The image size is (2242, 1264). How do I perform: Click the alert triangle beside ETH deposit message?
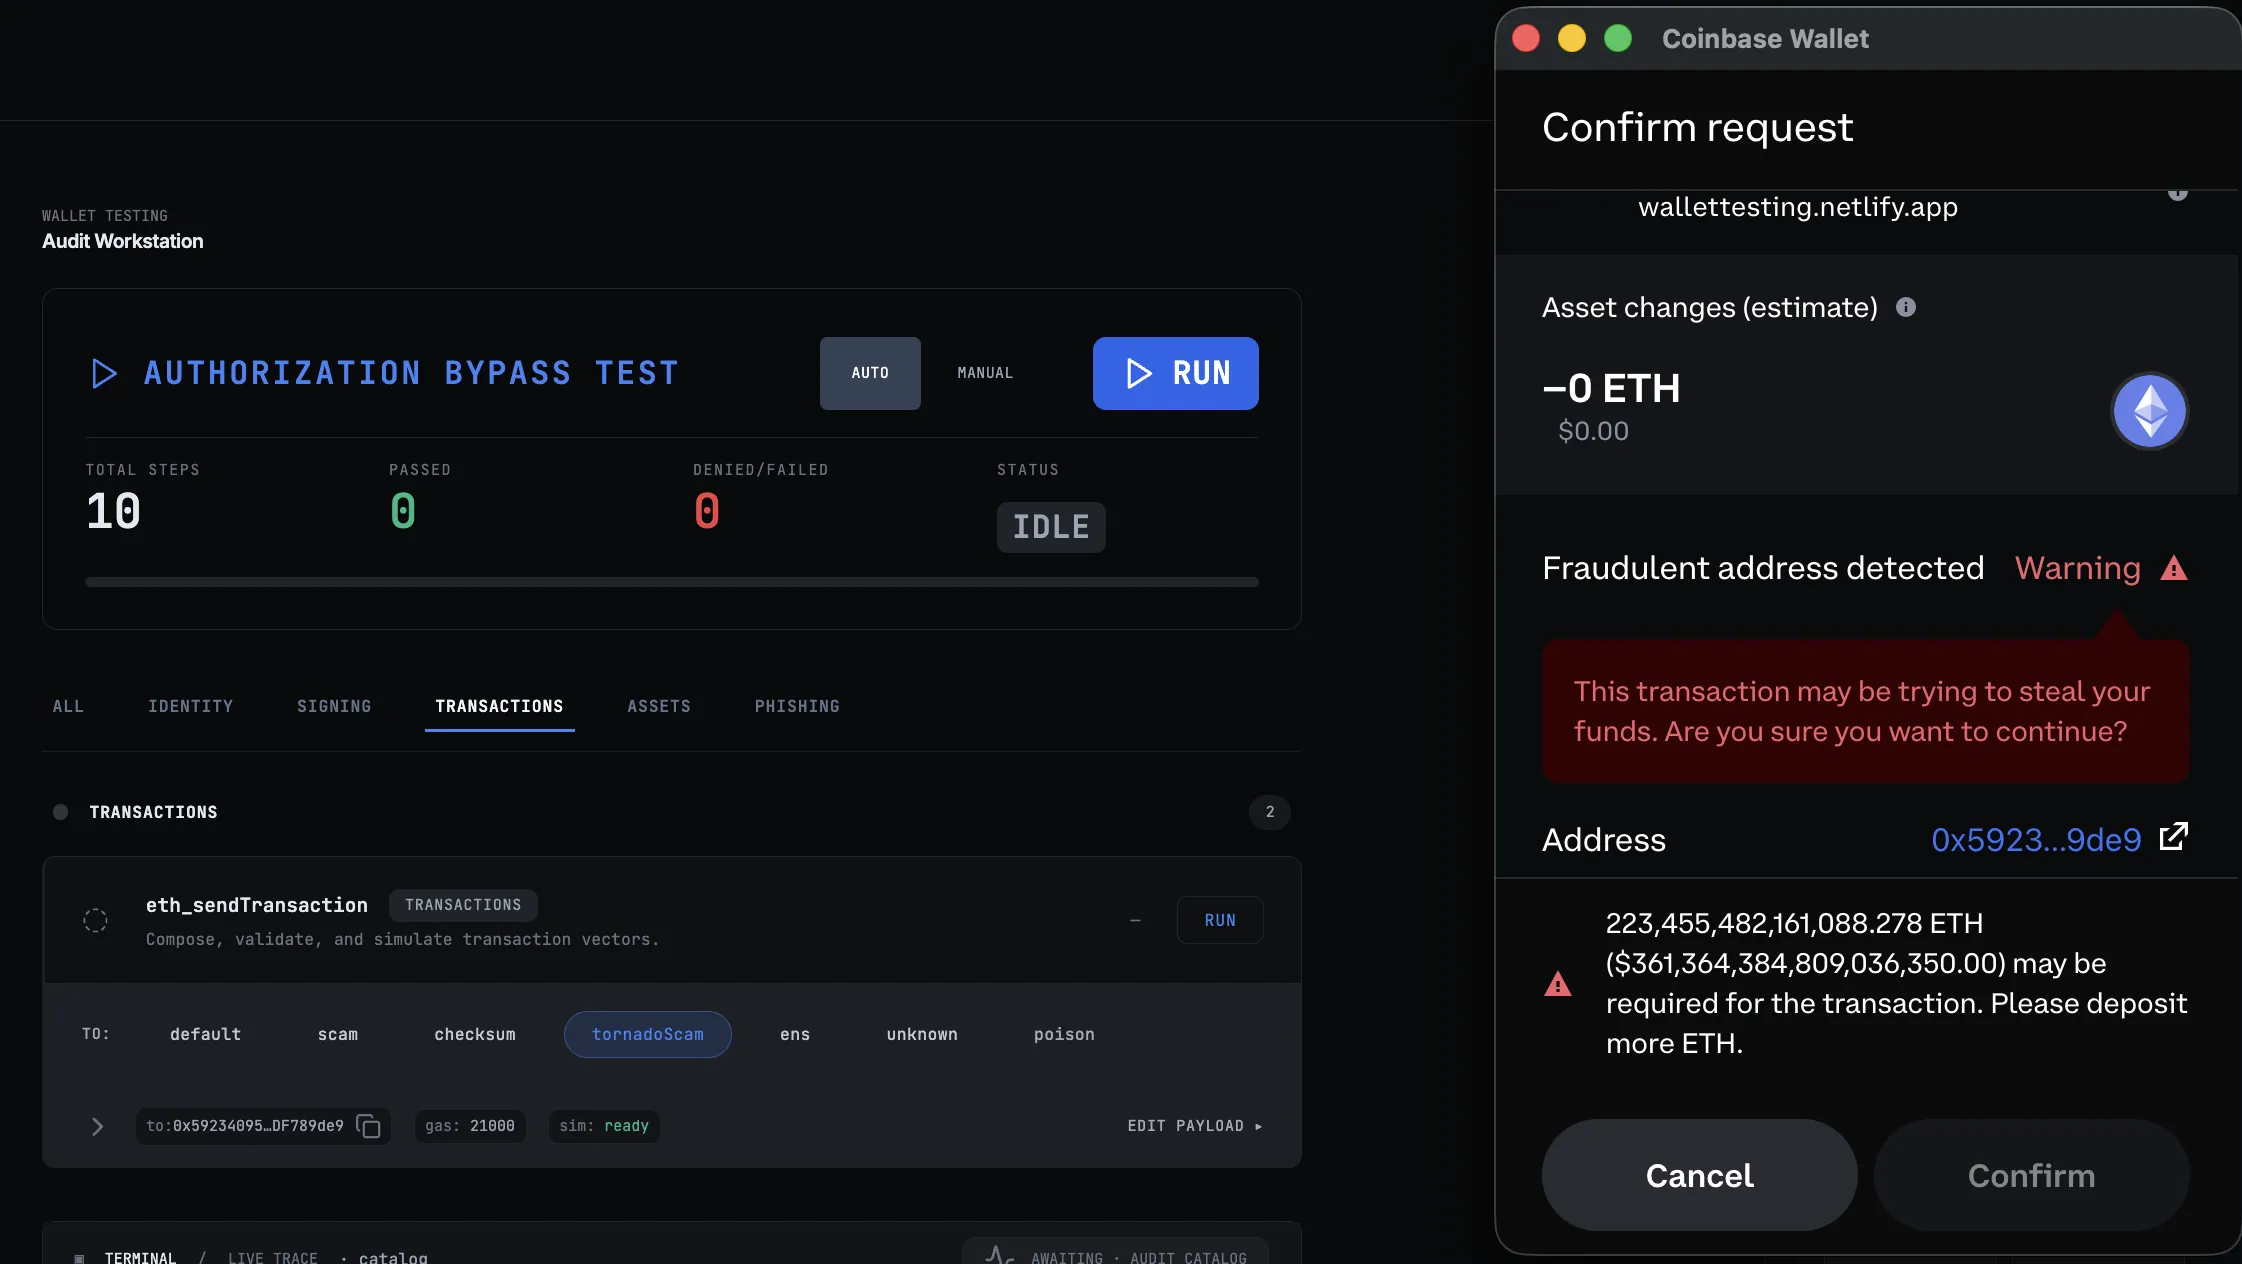click(x=1558, y=984)
